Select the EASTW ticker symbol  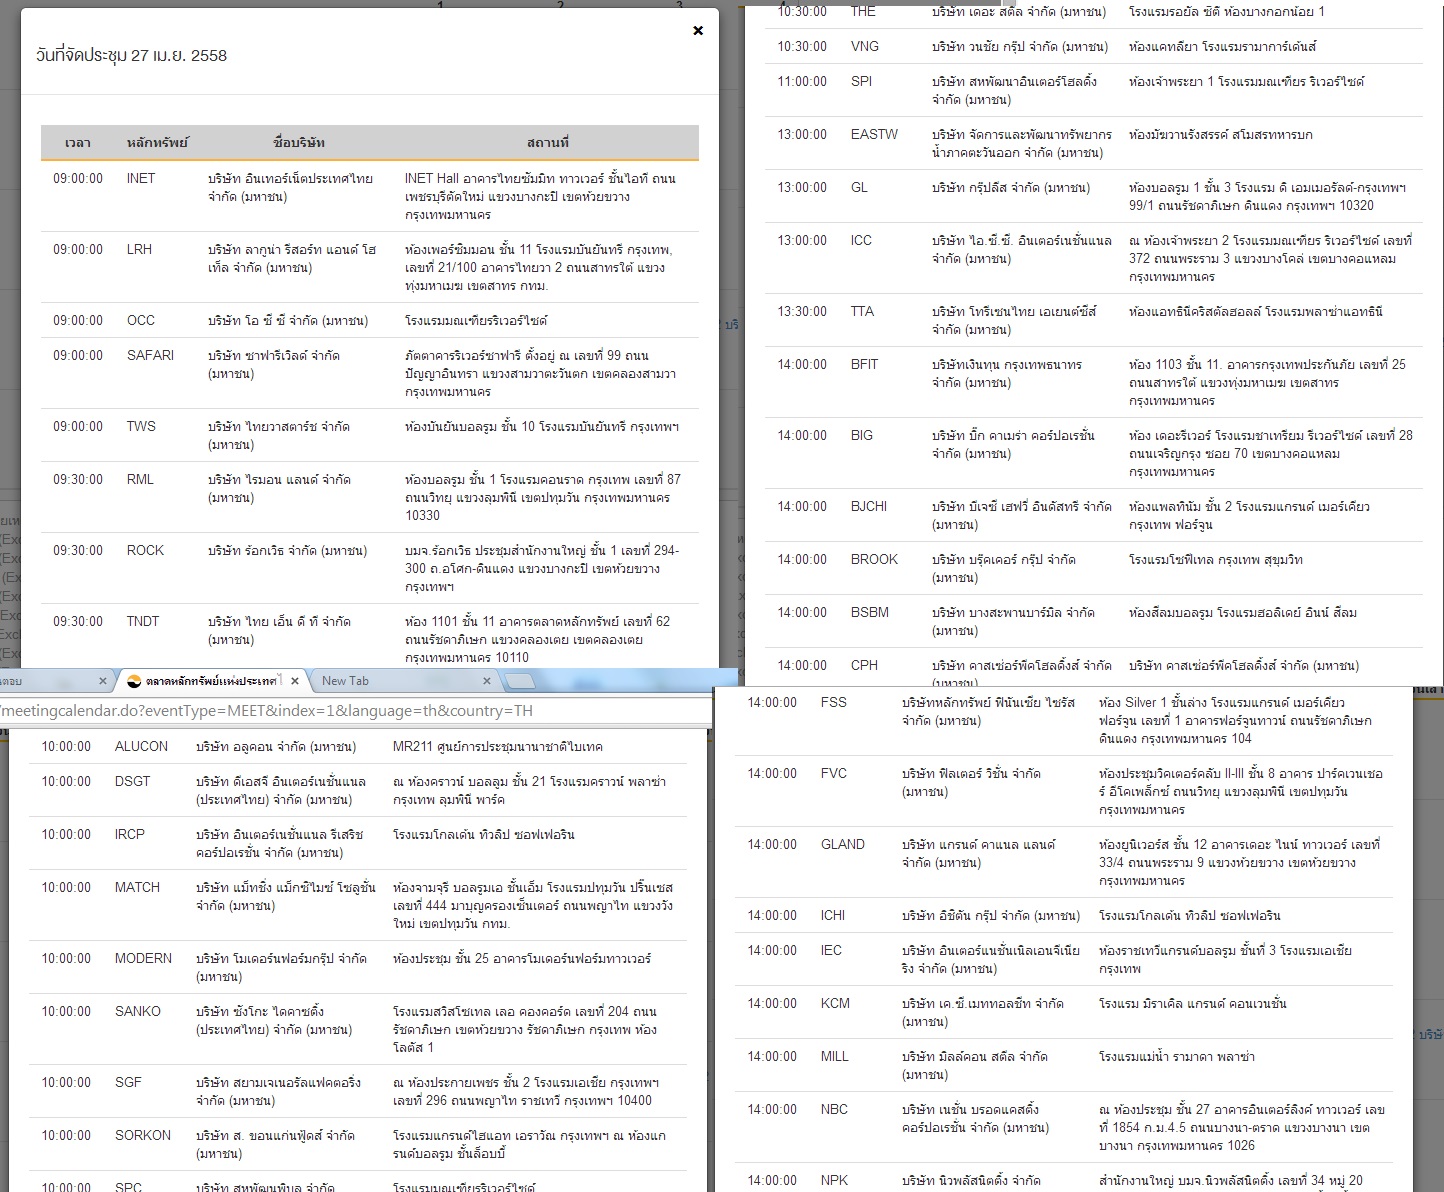pyautogui.click(x=874, y=135)
